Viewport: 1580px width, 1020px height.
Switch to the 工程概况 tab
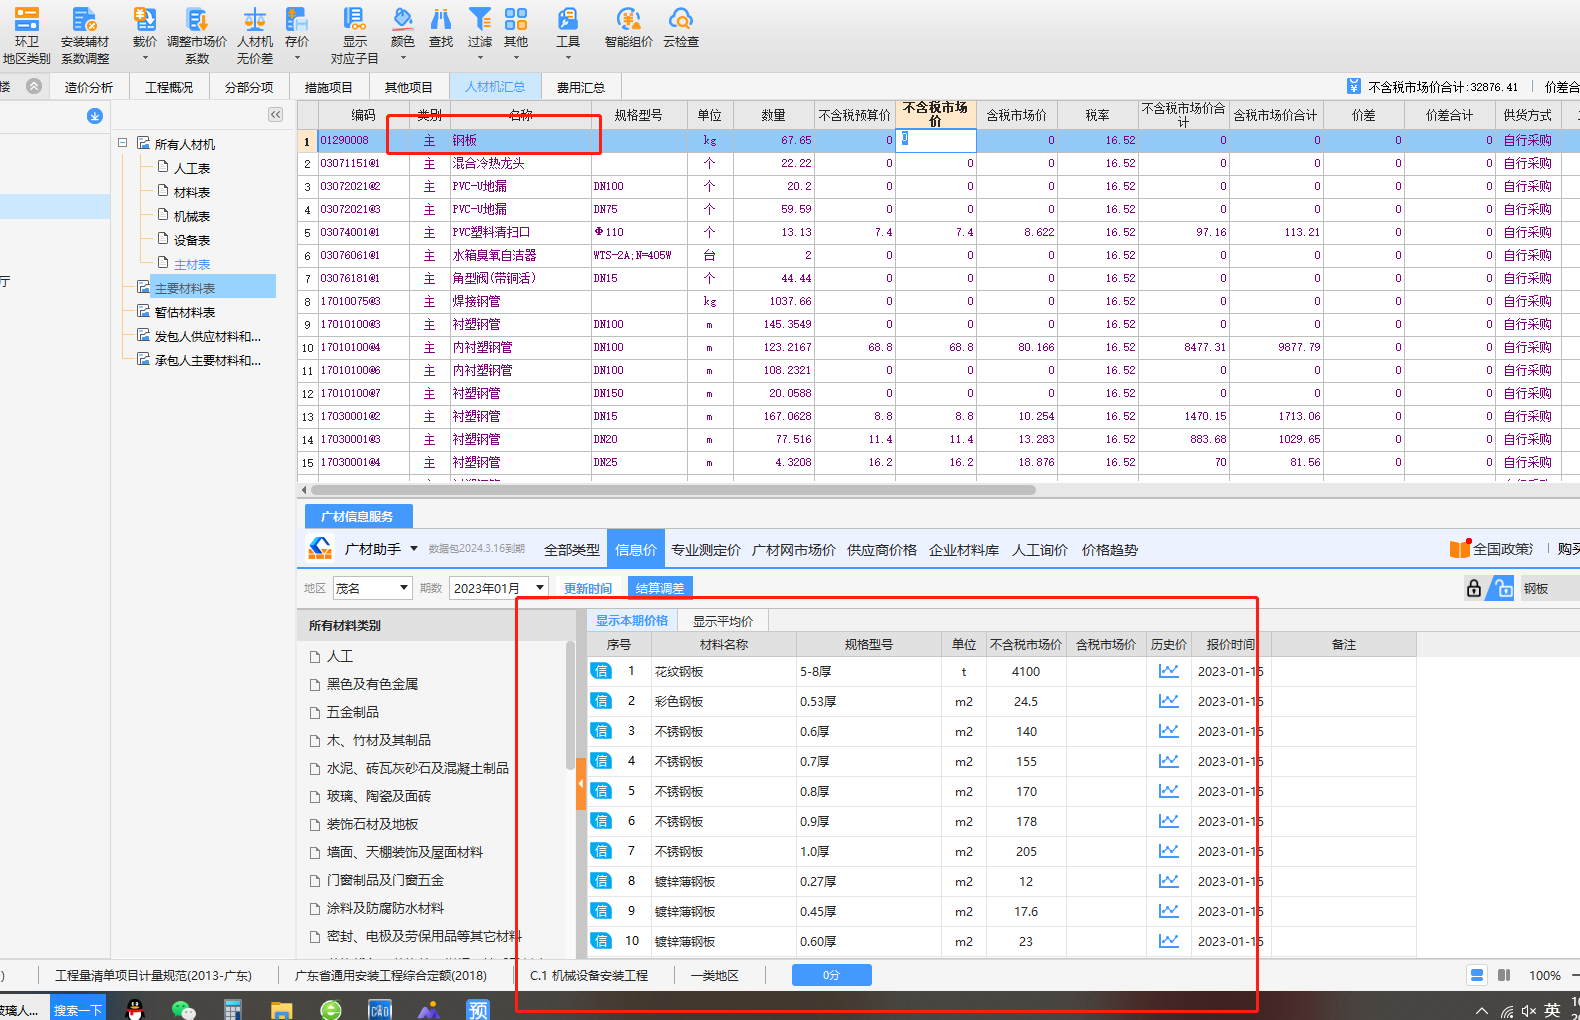pyautogui.click(x=169, y=87)
